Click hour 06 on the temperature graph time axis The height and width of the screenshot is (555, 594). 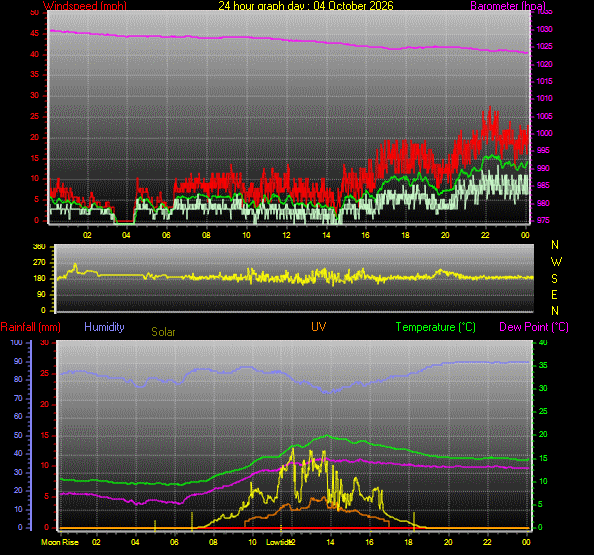click(x=174, y=542)
